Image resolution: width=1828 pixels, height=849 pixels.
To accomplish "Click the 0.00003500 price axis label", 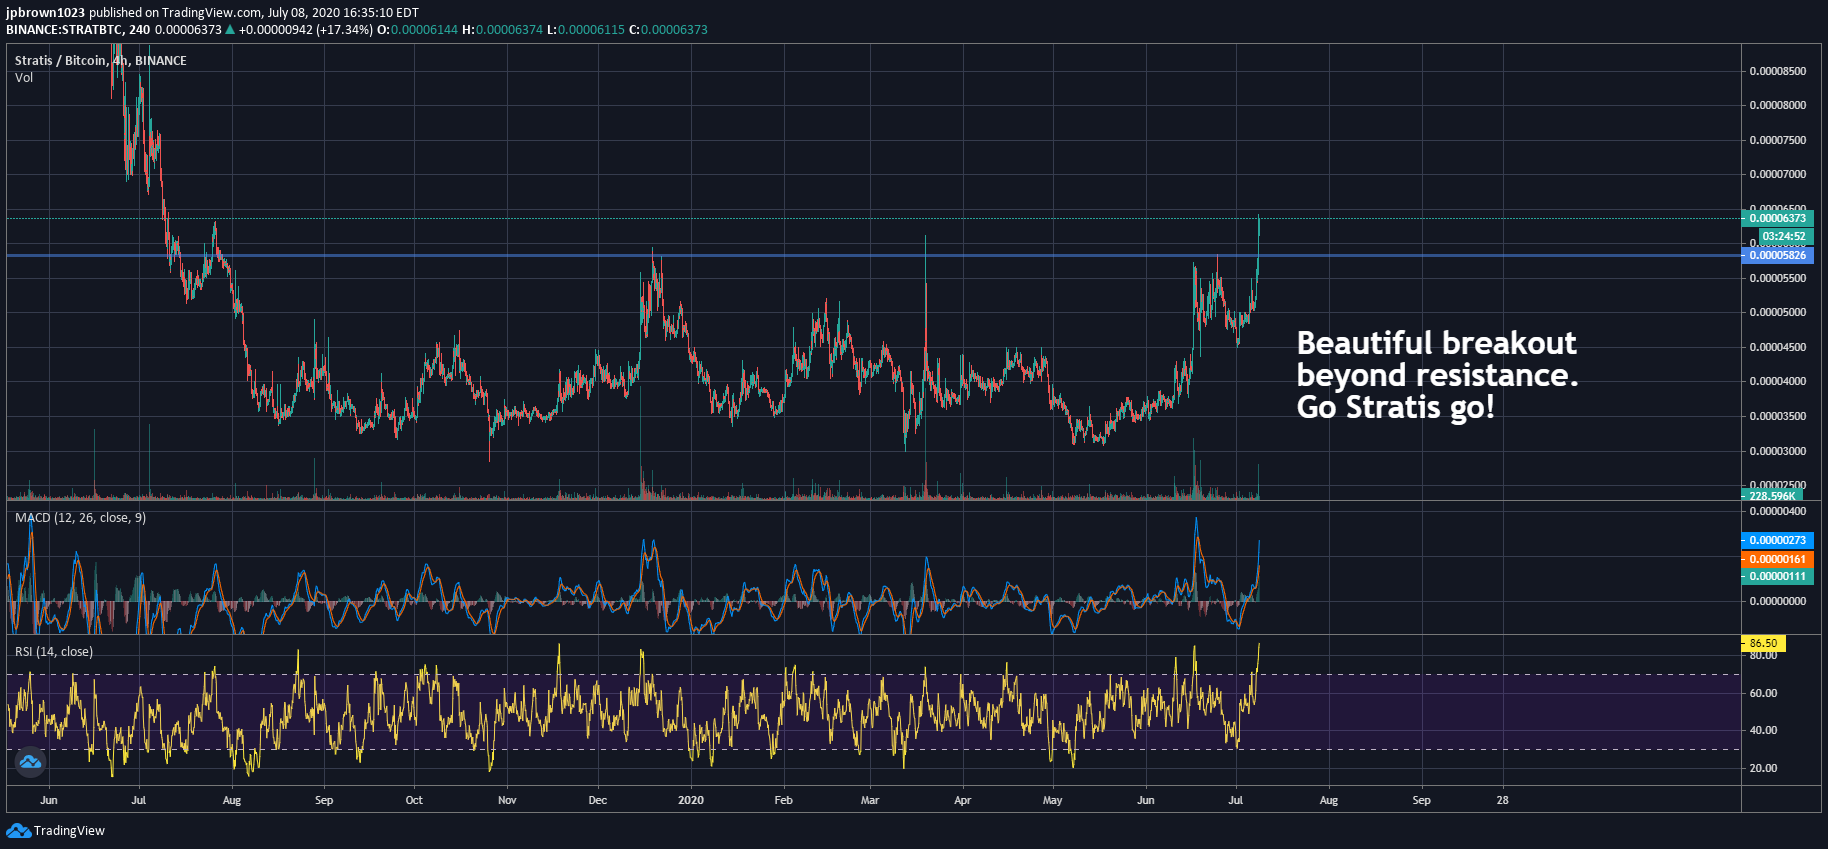I will 1778,416.
